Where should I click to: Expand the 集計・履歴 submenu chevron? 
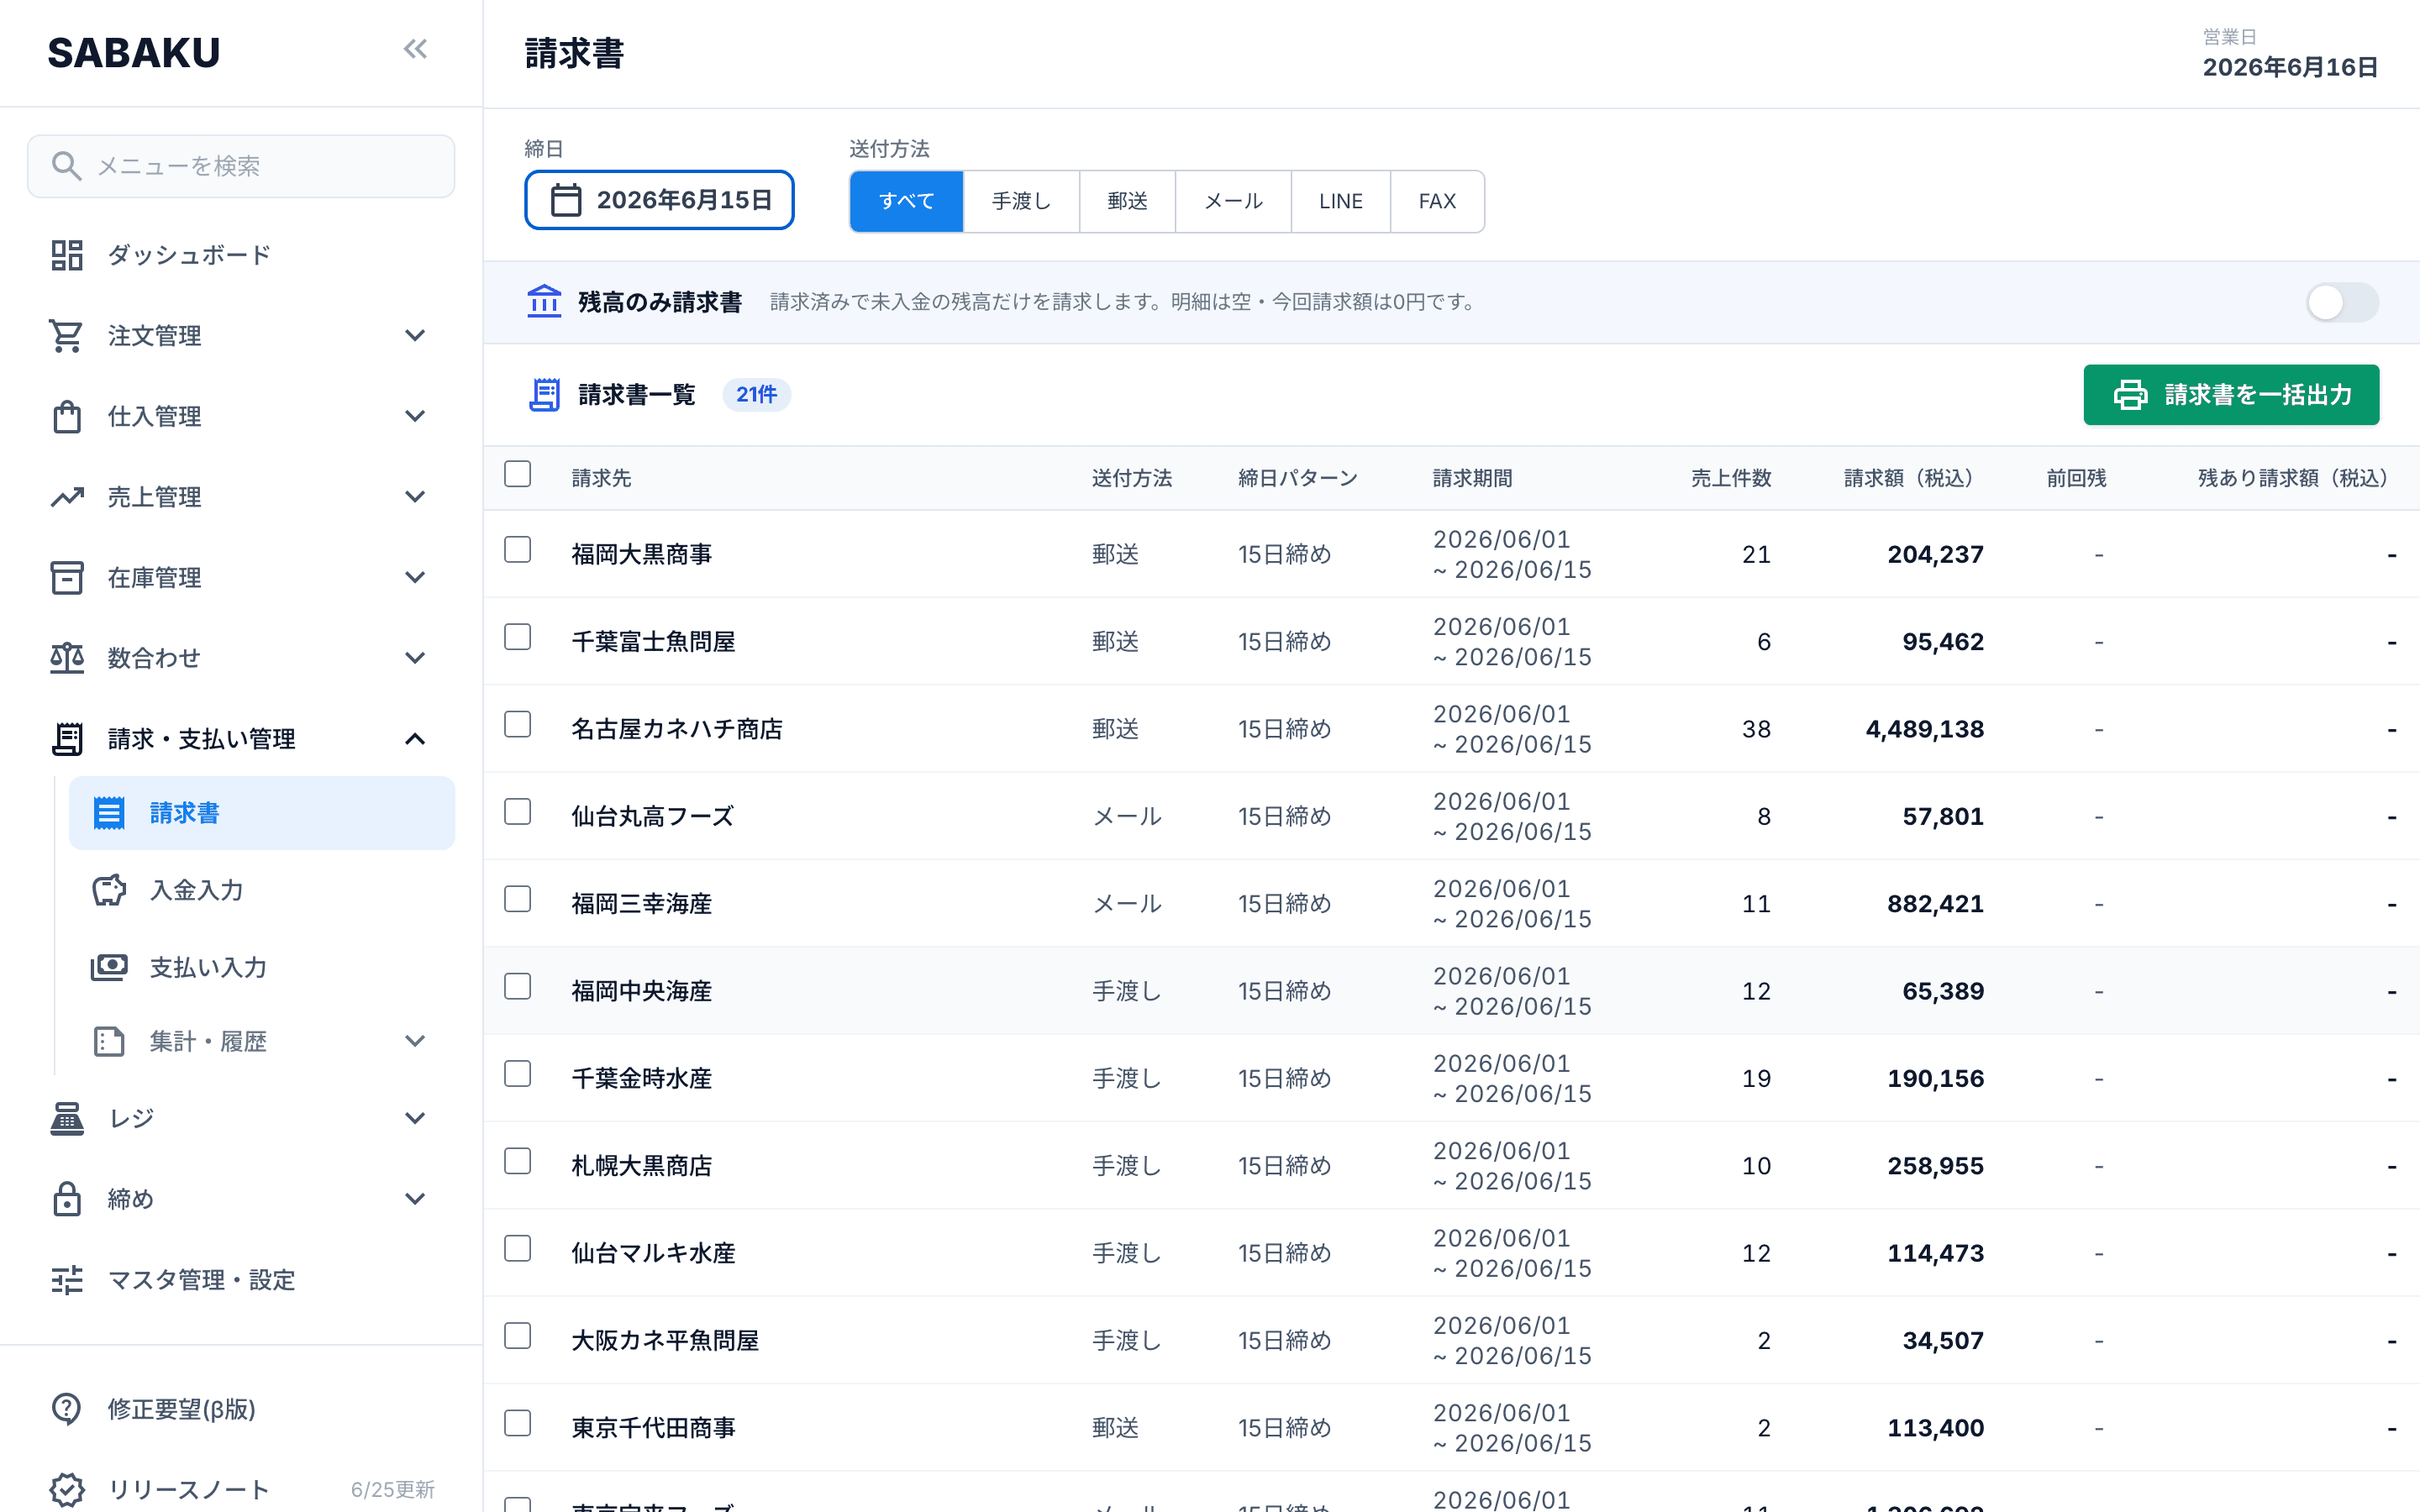[415, 1041]
